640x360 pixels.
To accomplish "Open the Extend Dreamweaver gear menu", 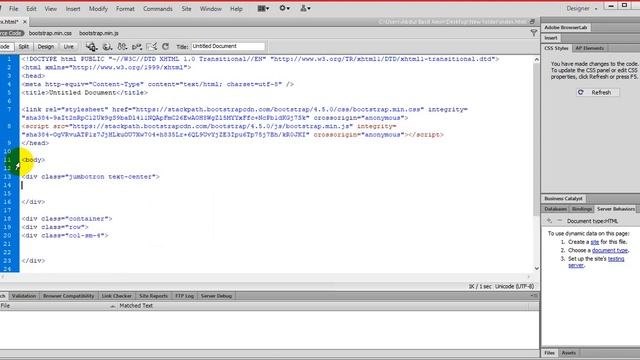I will (x=284, y=8).
